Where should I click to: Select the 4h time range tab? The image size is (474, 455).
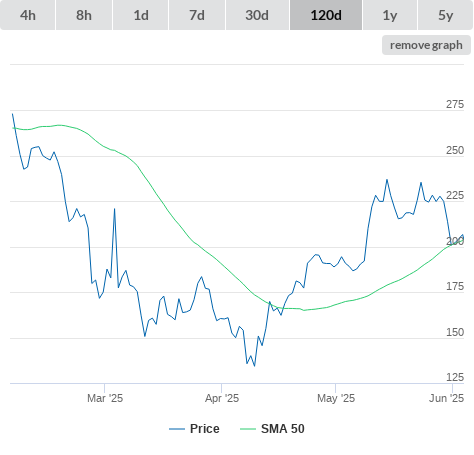[28, 15]
